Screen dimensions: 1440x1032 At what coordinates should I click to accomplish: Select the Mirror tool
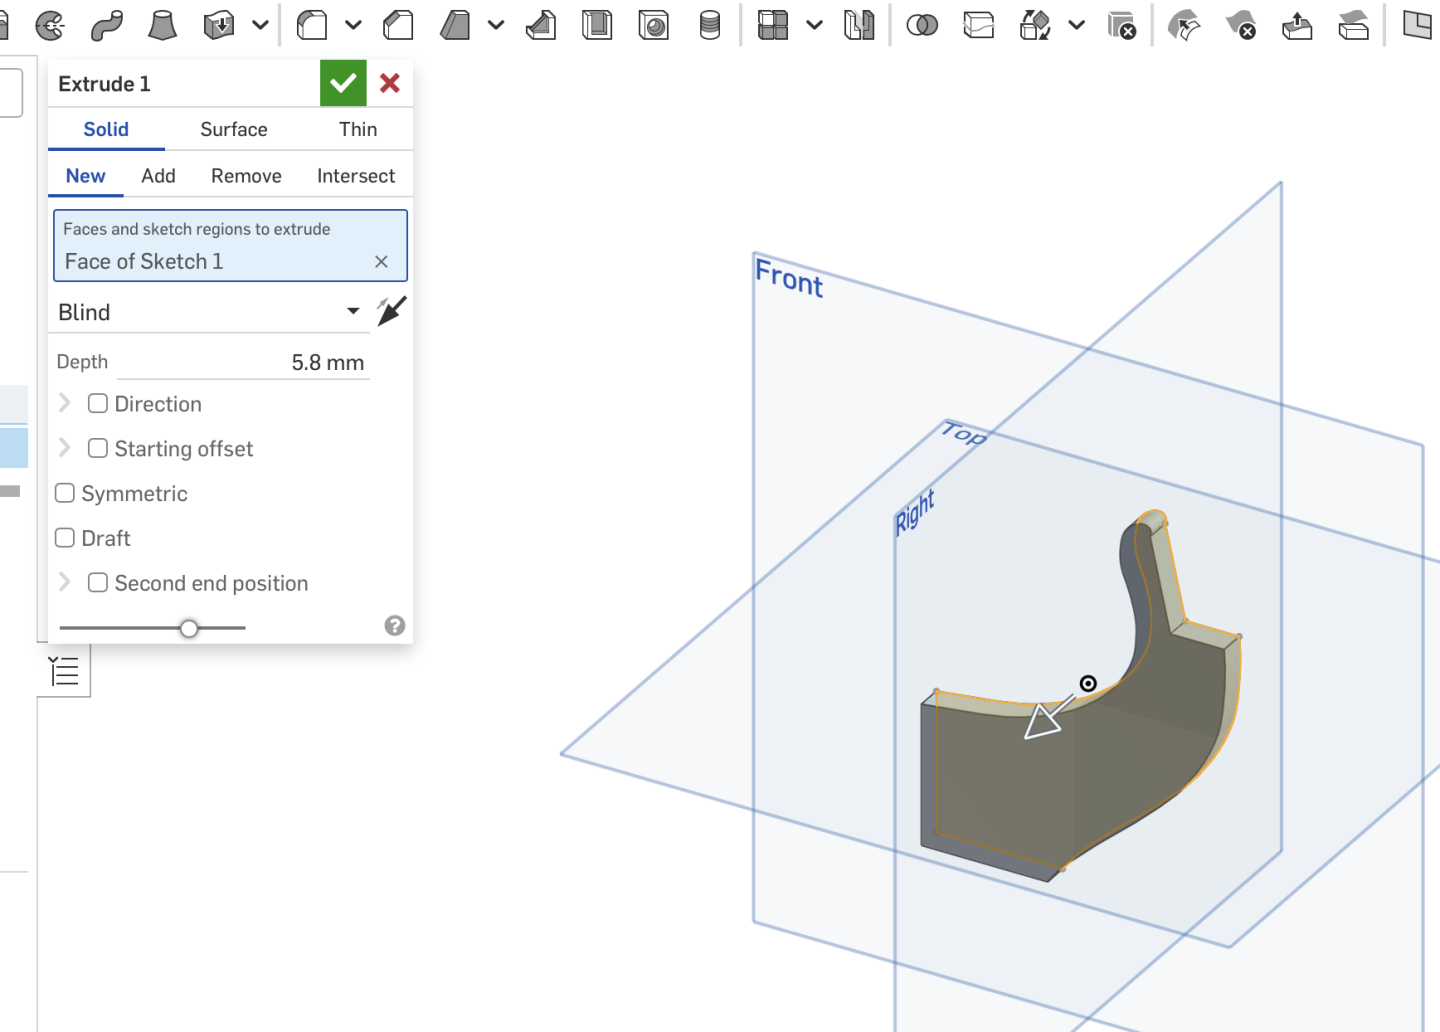[x=860, y=25]
